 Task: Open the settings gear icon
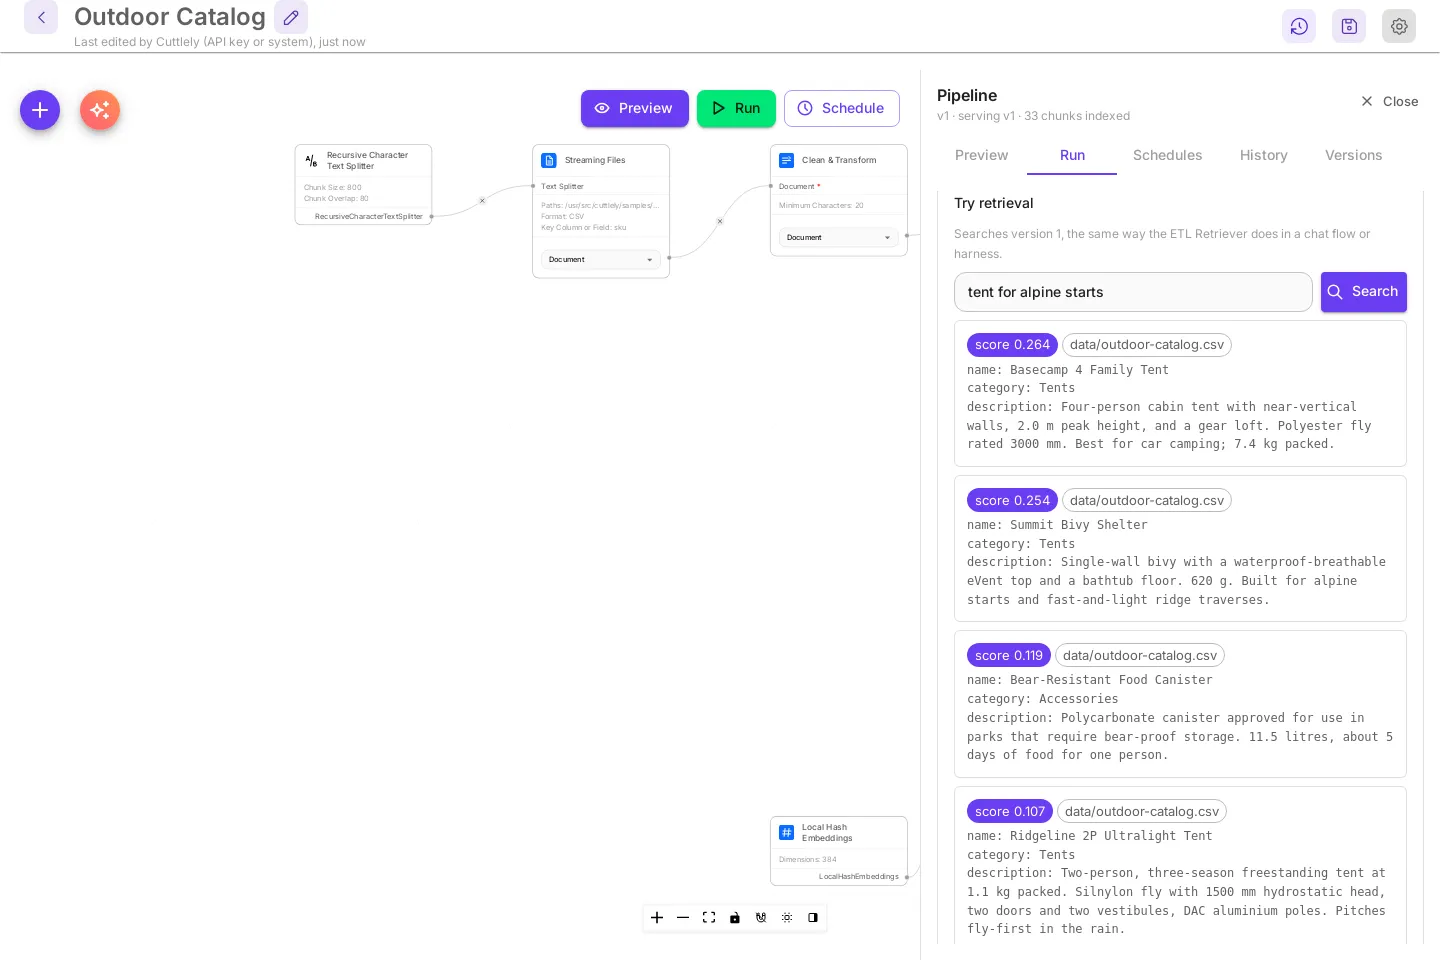pos(1399,26)
